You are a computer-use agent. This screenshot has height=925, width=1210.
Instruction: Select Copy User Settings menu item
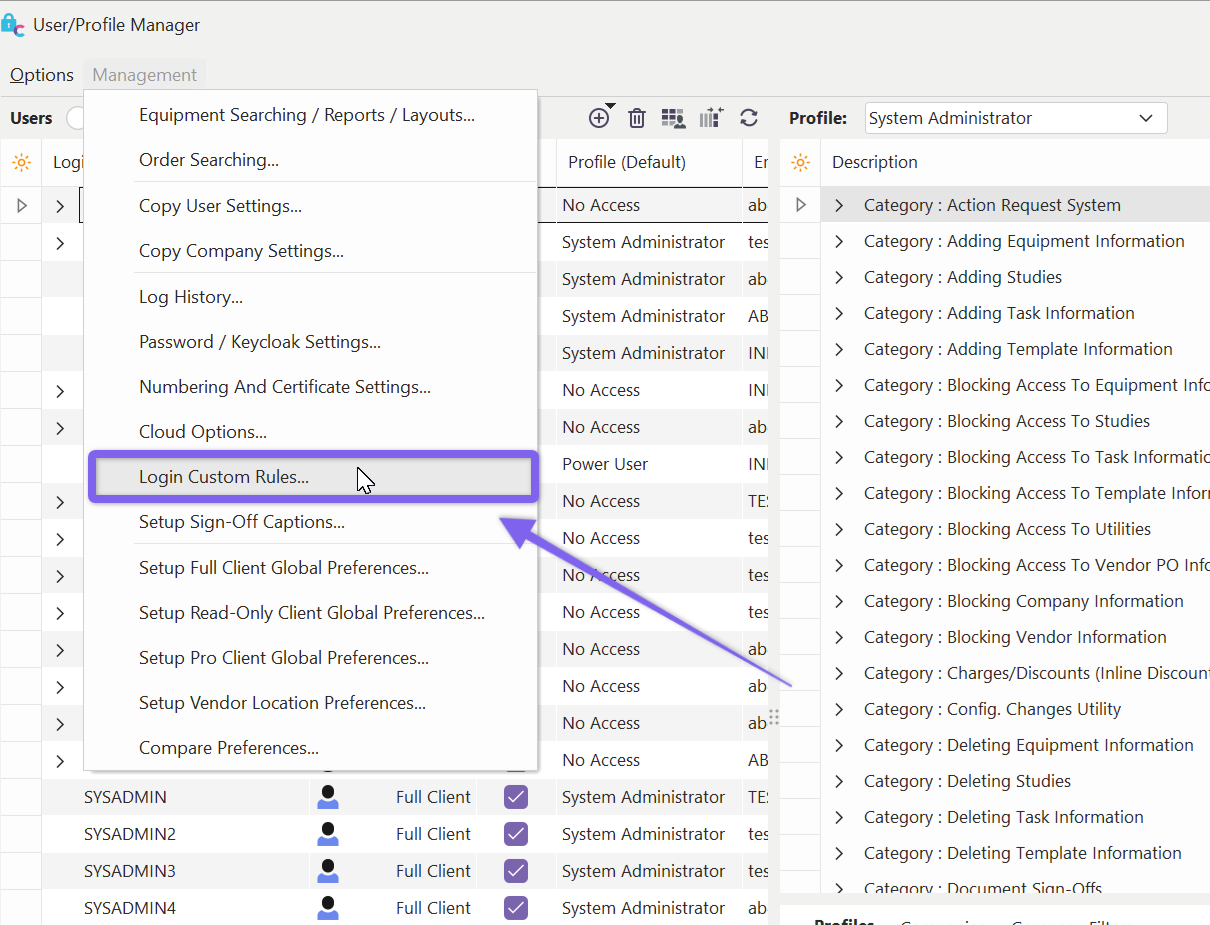220,206
